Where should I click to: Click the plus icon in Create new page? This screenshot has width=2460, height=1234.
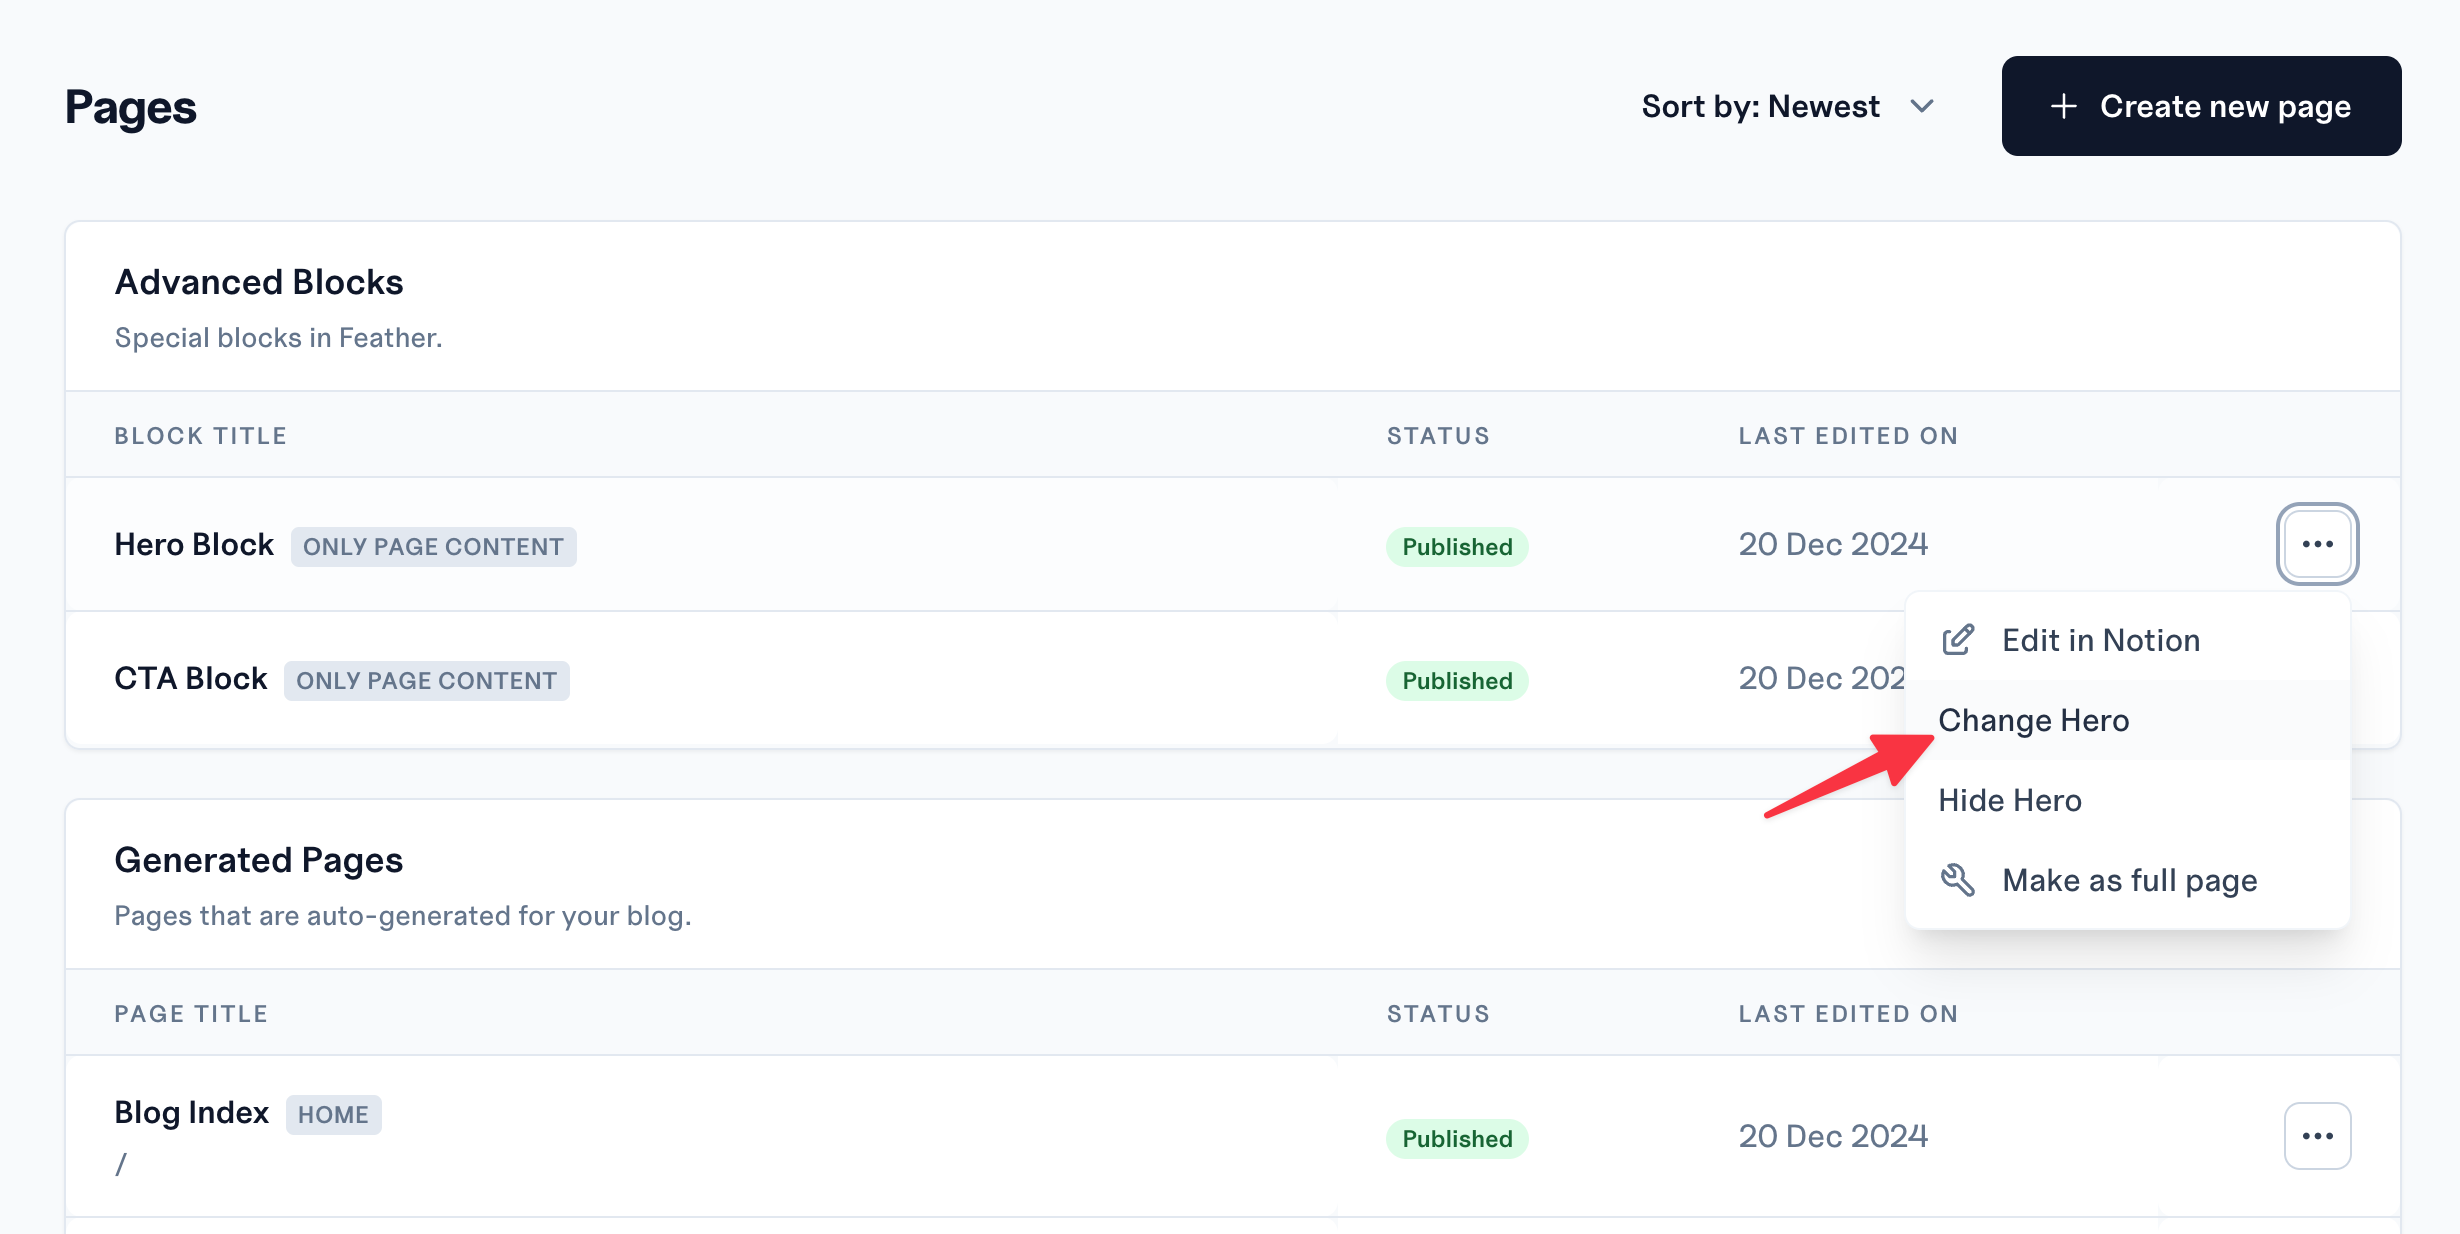(2063, 106)
